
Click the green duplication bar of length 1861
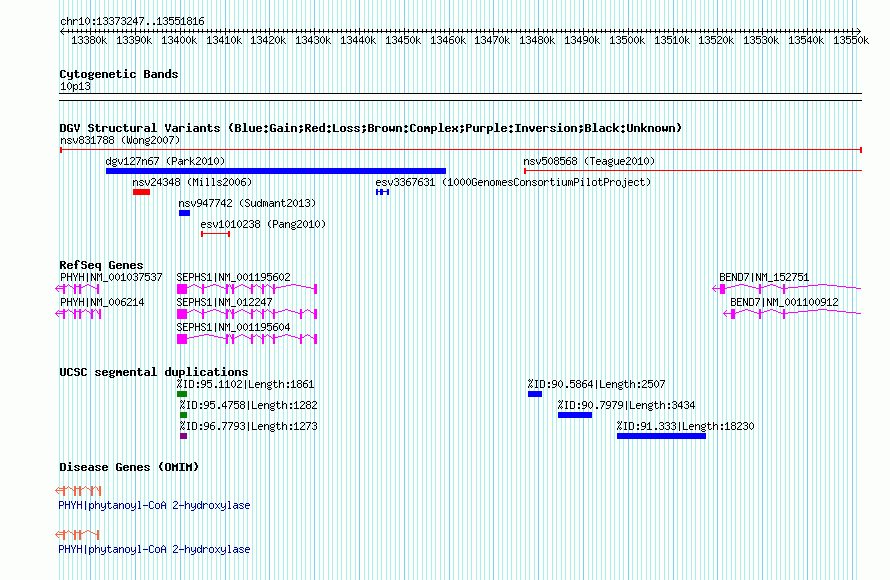pos(182,394)
